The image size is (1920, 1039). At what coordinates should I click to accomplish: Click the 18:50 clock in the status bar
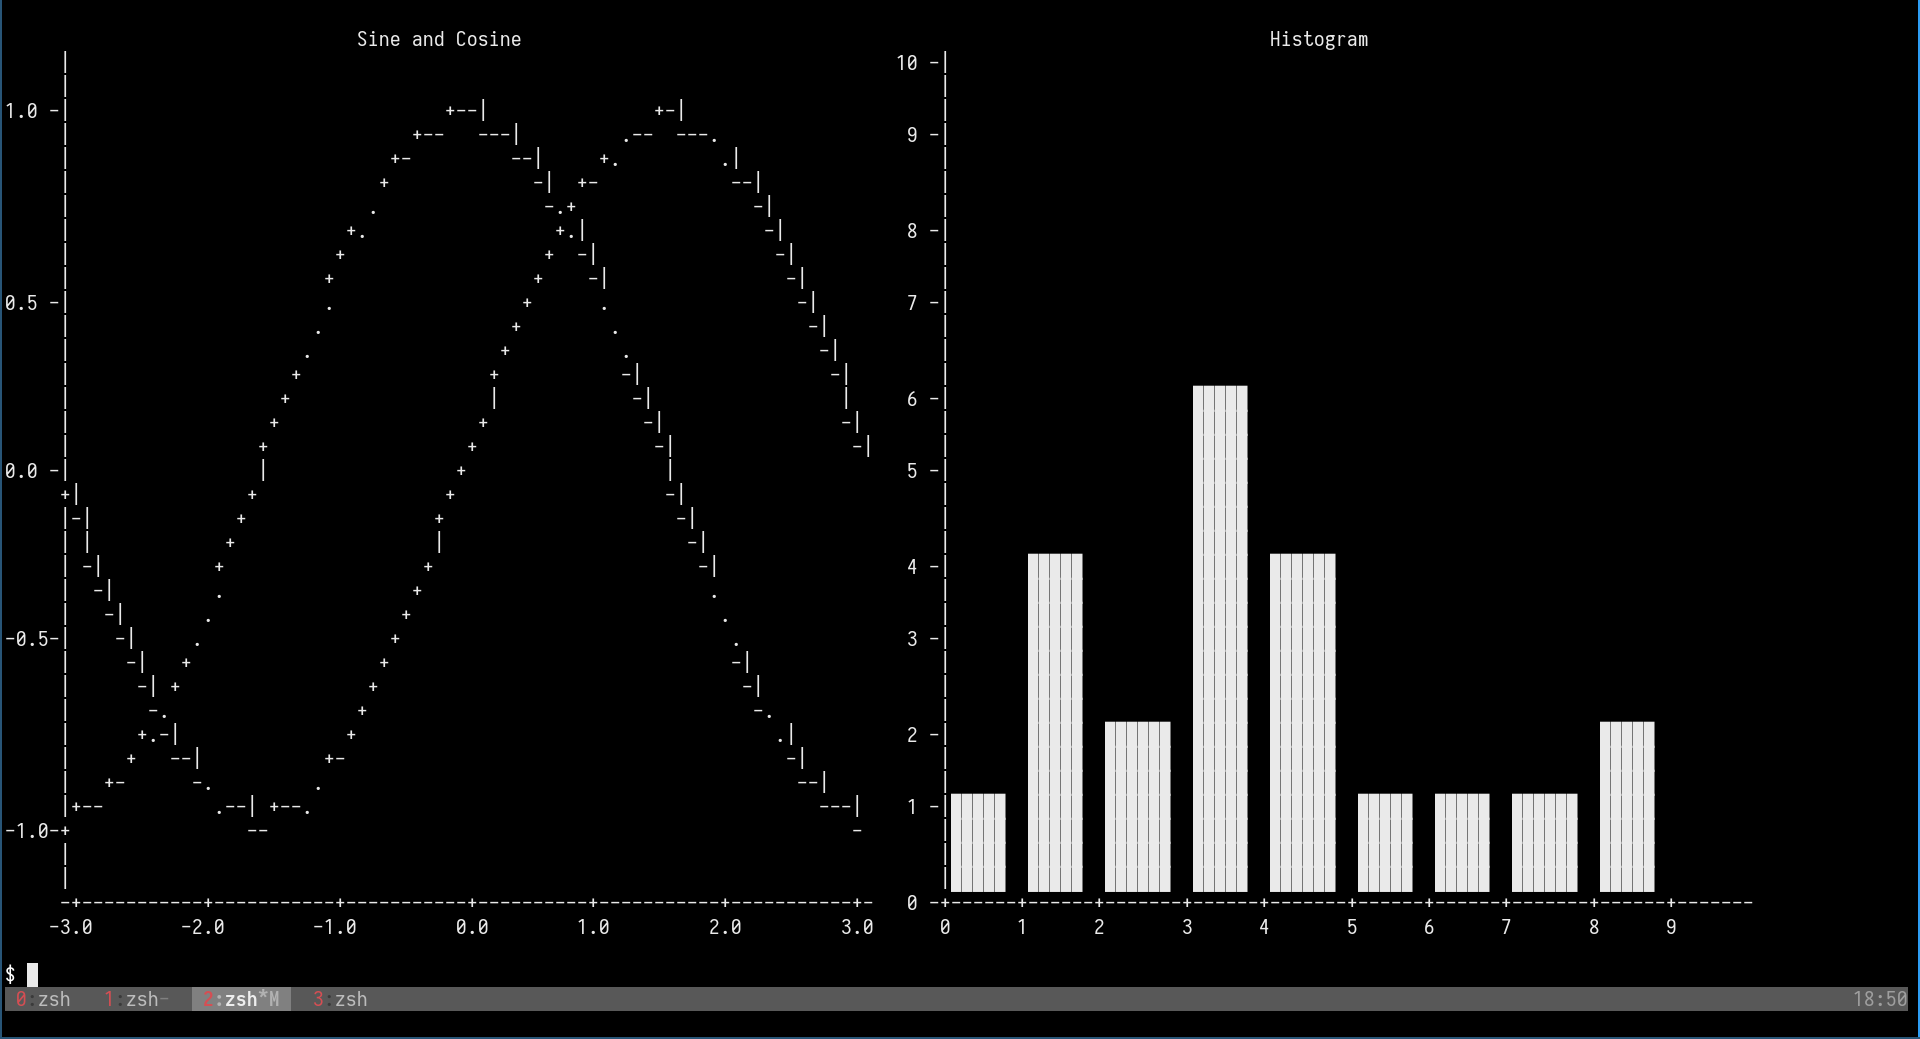(x=1878, y=999)
